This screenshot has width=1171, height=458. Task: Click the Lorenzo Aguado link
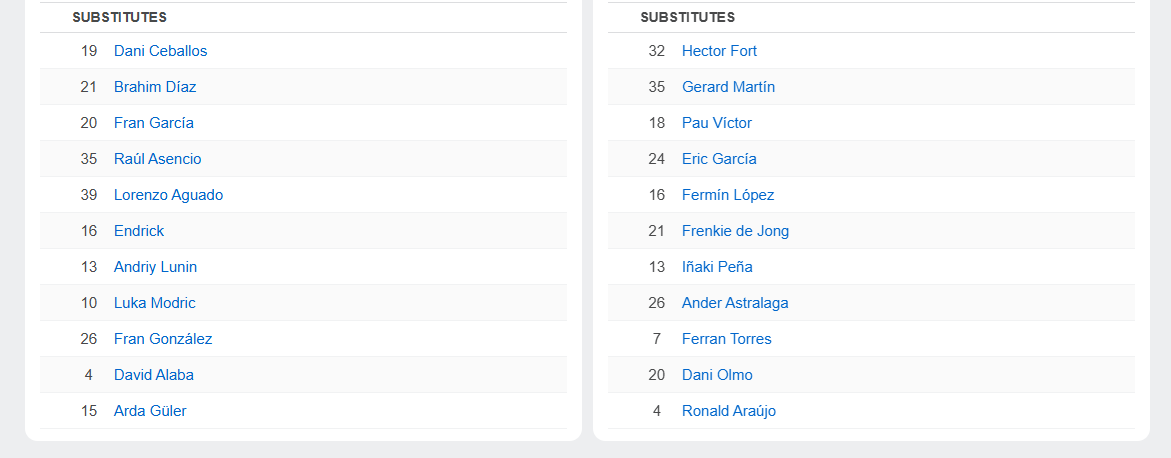168,195
